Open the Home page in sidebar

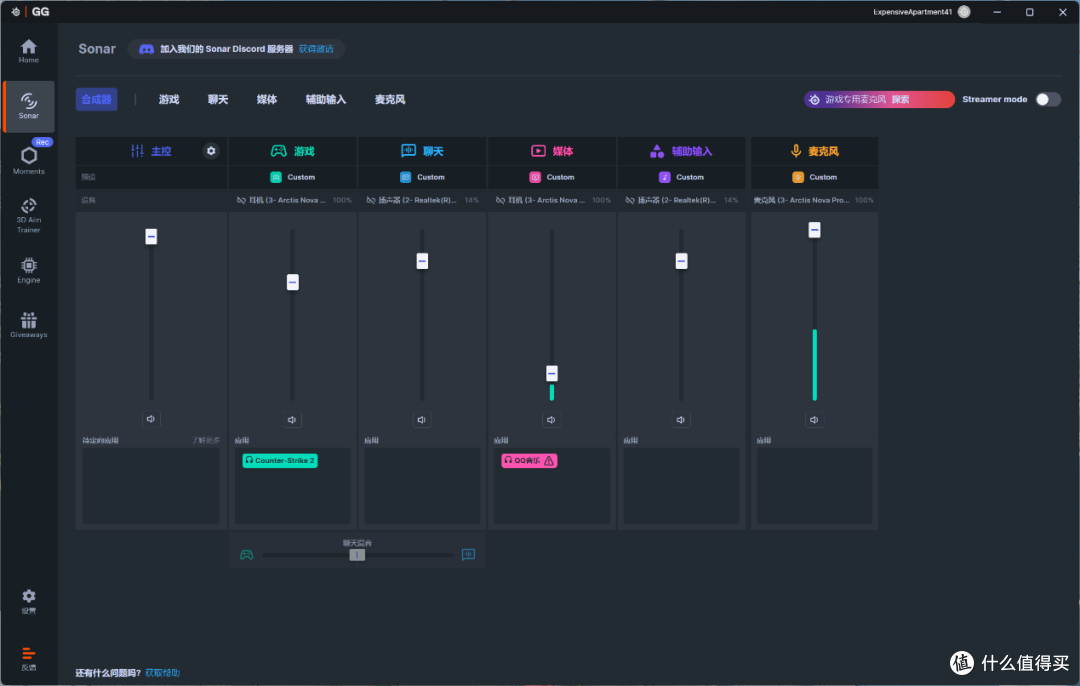click(28, 51)
